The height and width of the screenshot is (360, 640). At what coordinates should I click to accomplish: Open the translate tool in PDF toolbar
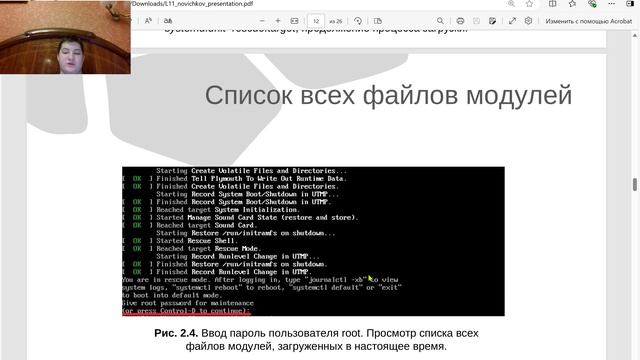(x=168, y=21)
